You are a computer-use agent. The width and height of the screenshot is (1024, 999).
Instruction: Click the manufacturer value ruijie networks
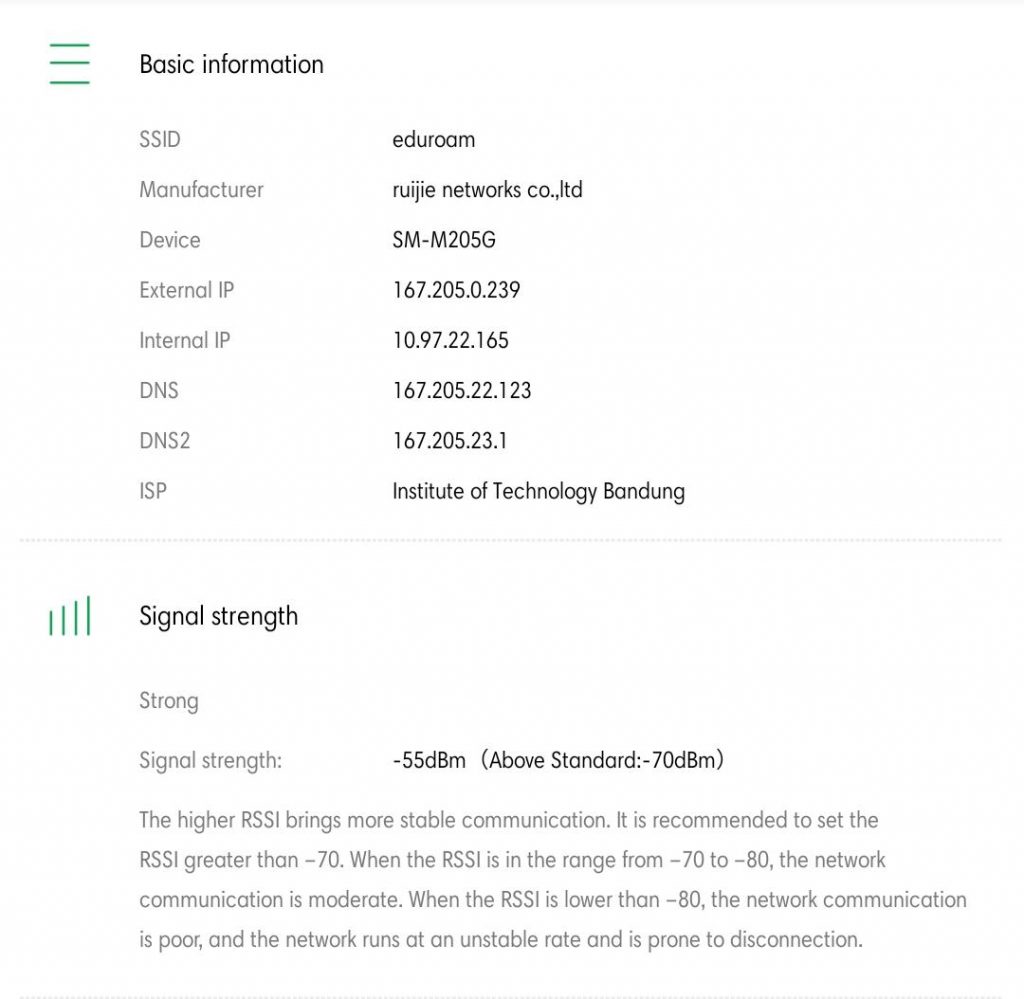tap(487, 189)
